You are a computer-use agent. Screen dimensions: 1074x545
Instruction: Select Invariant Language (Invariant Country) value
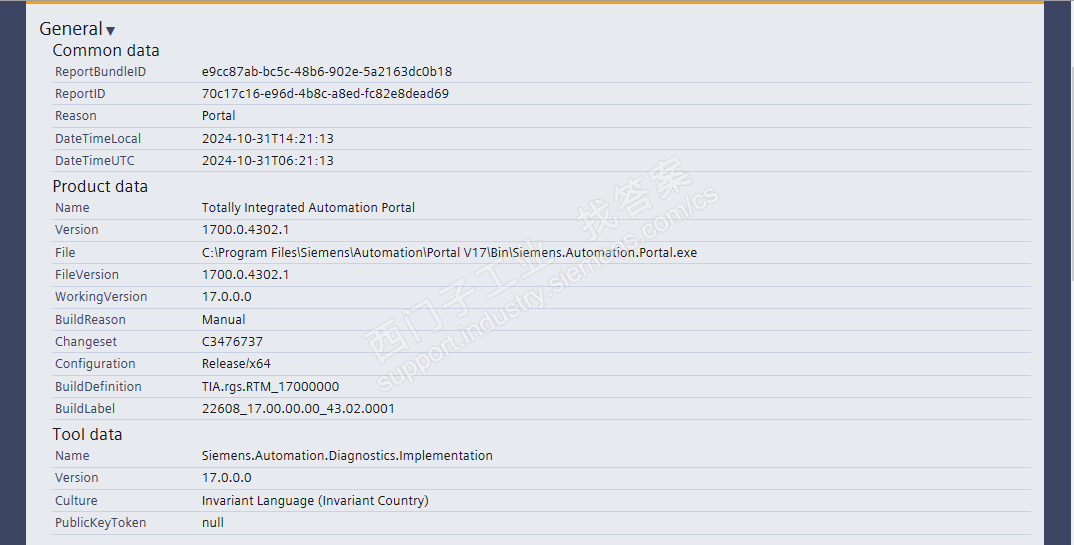click(x=315, y=500)
